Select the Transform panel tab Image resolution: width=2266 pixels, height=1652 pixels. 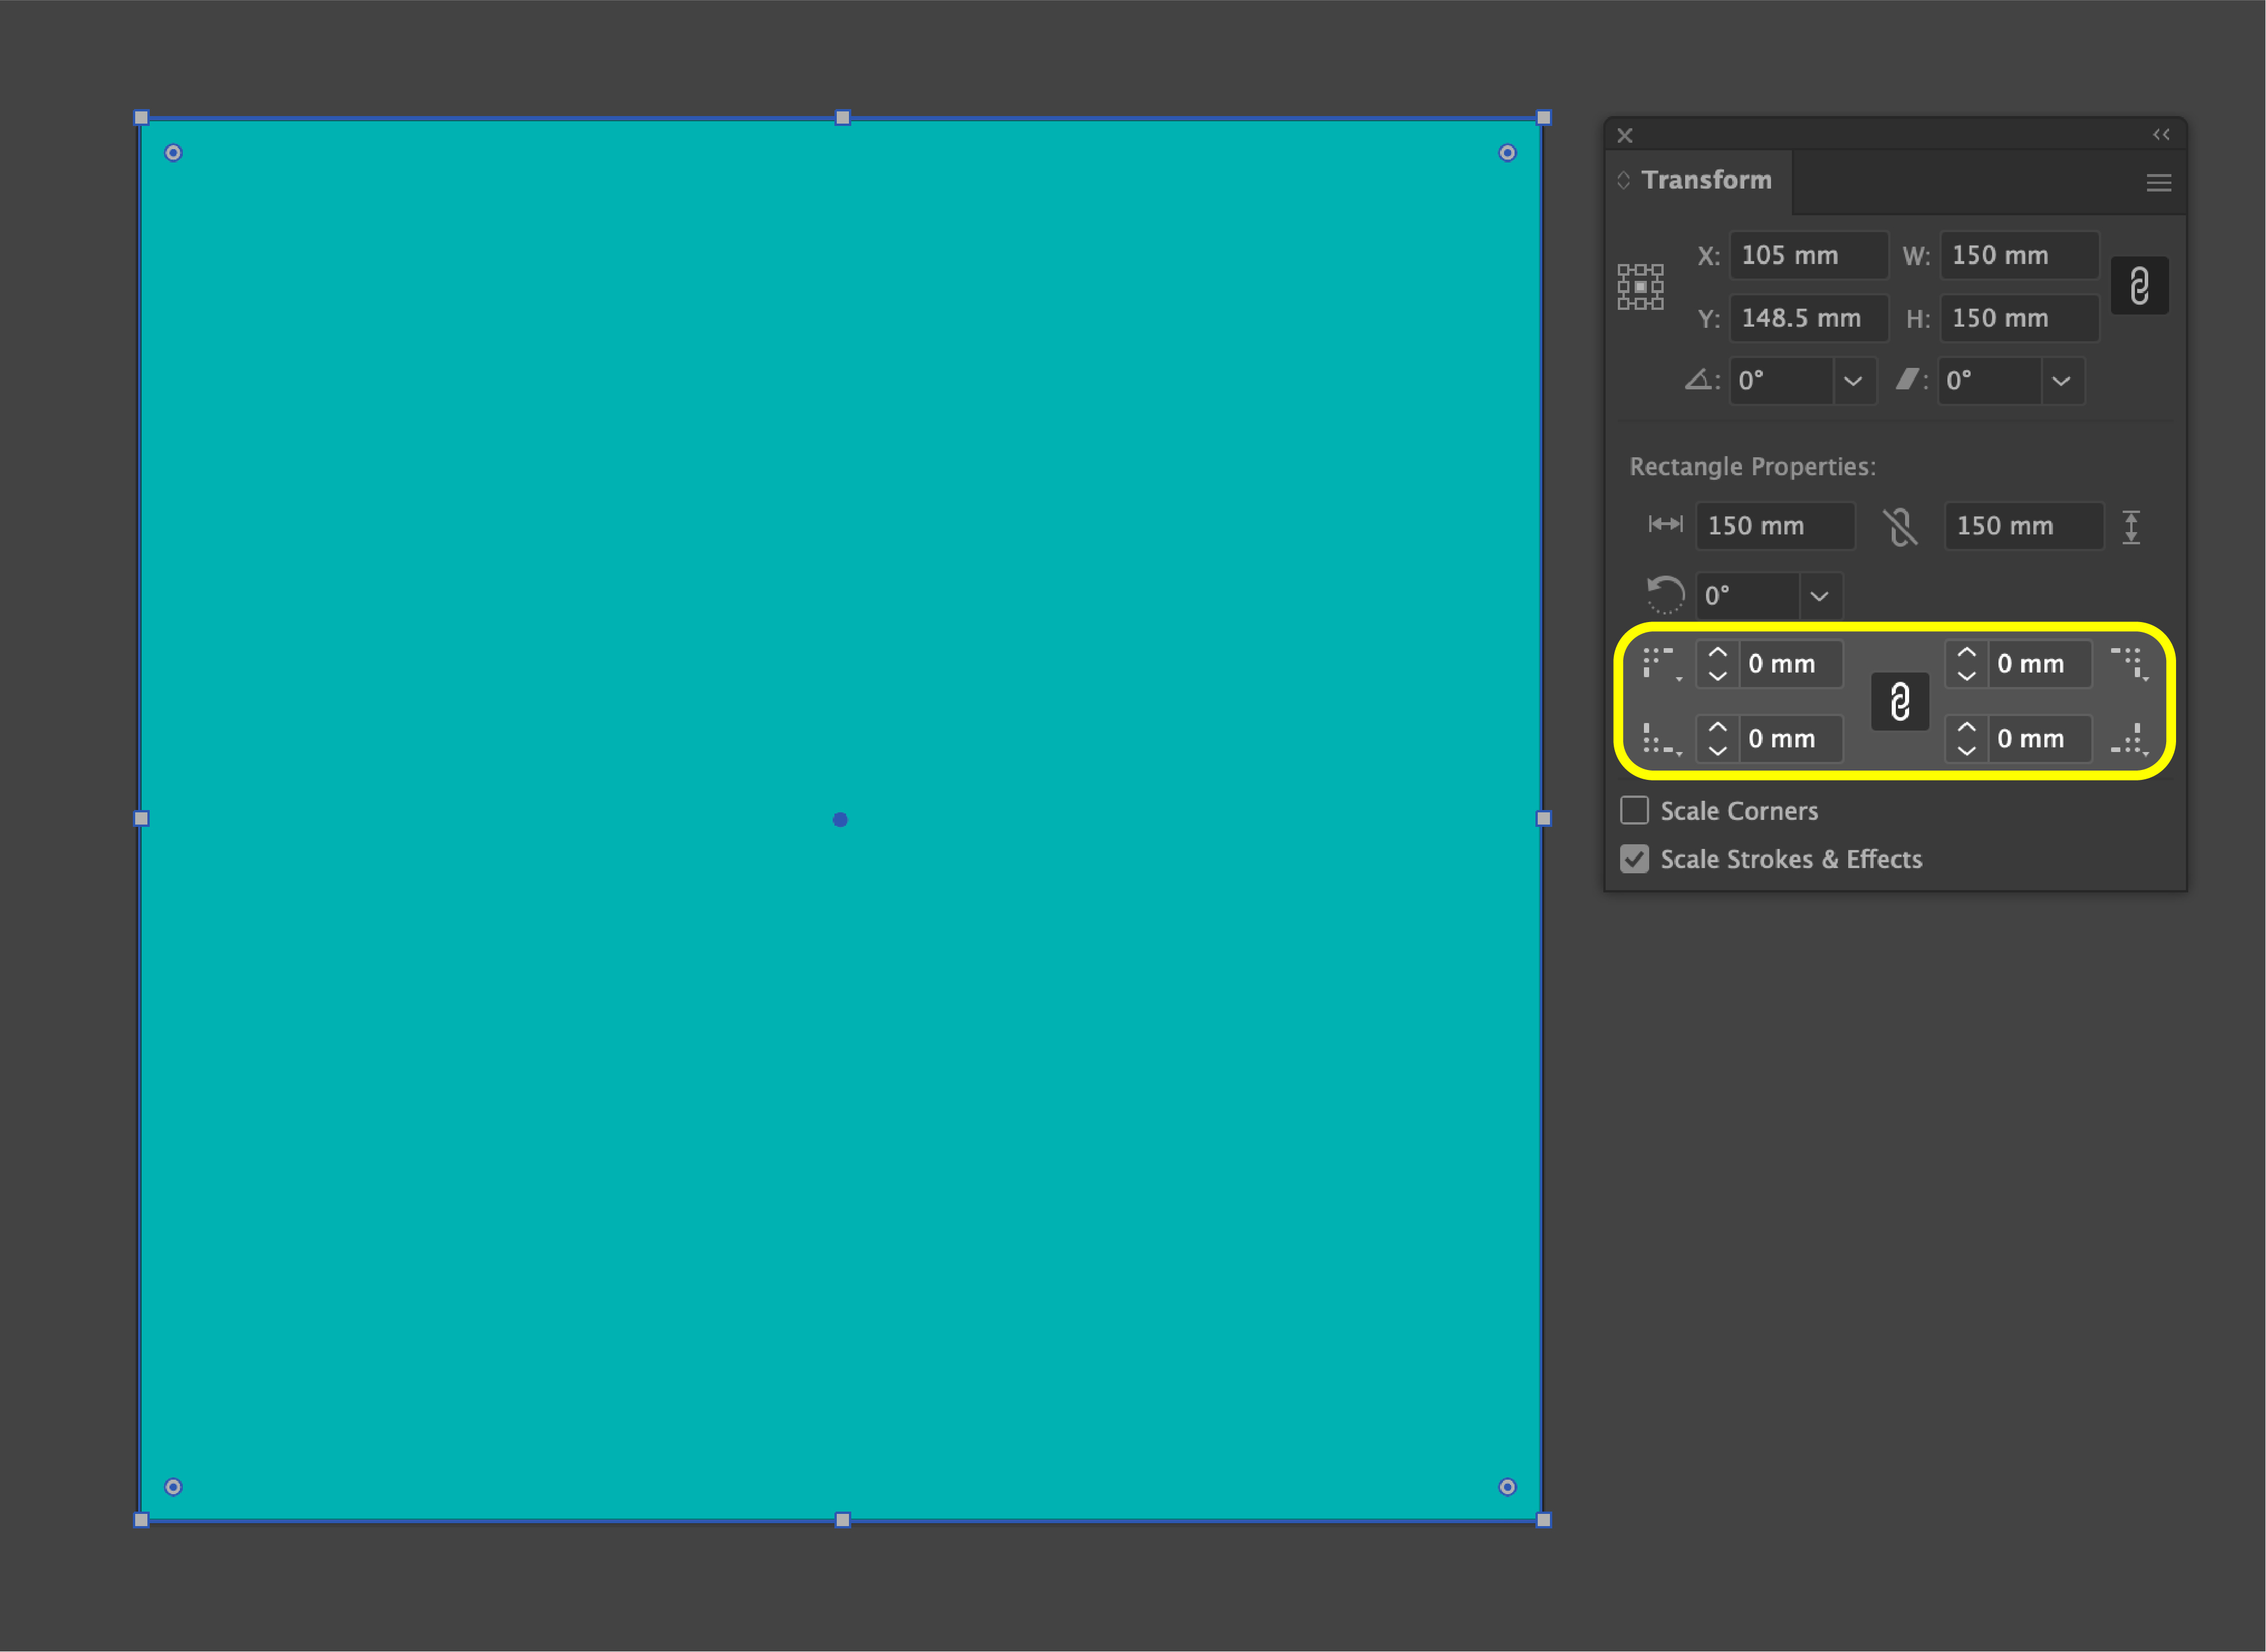[1705, 180]
